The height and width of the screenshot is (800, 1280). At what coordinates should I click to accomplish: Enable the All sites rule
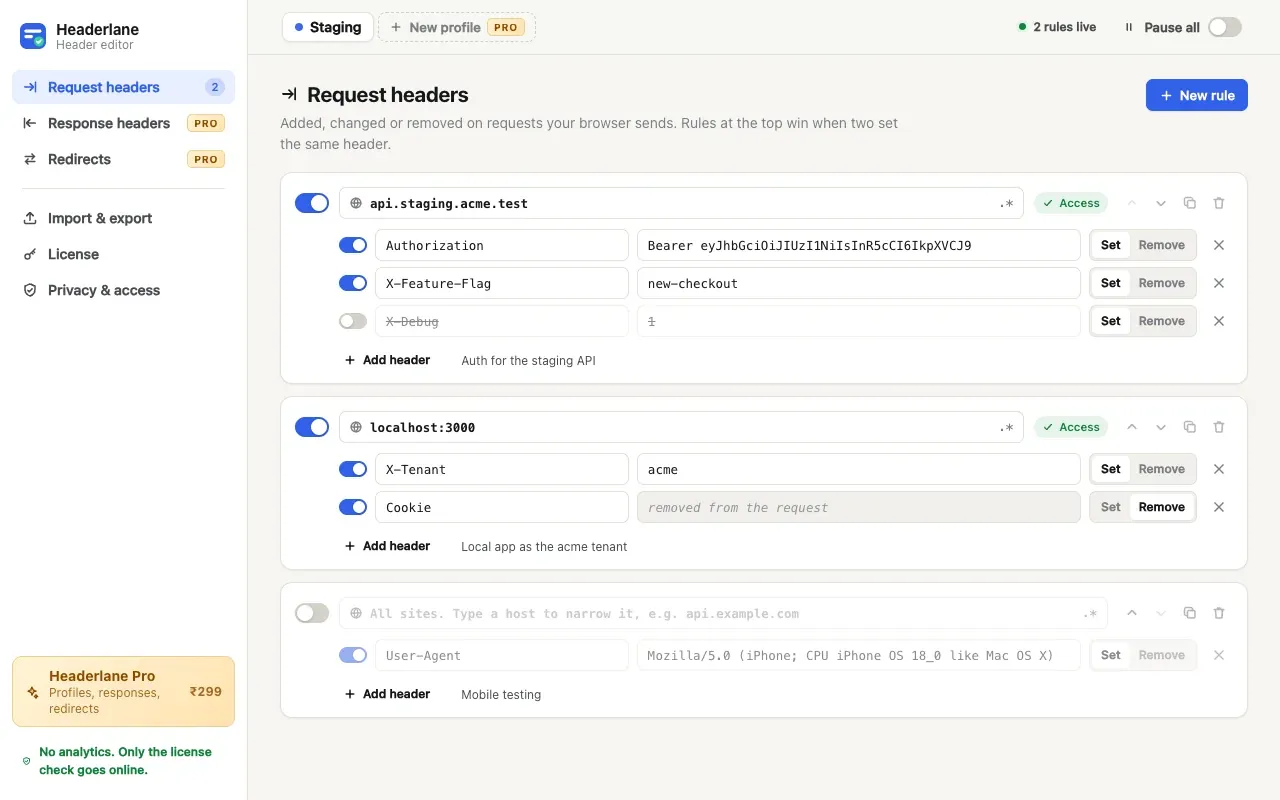click(x=312, y=613)
